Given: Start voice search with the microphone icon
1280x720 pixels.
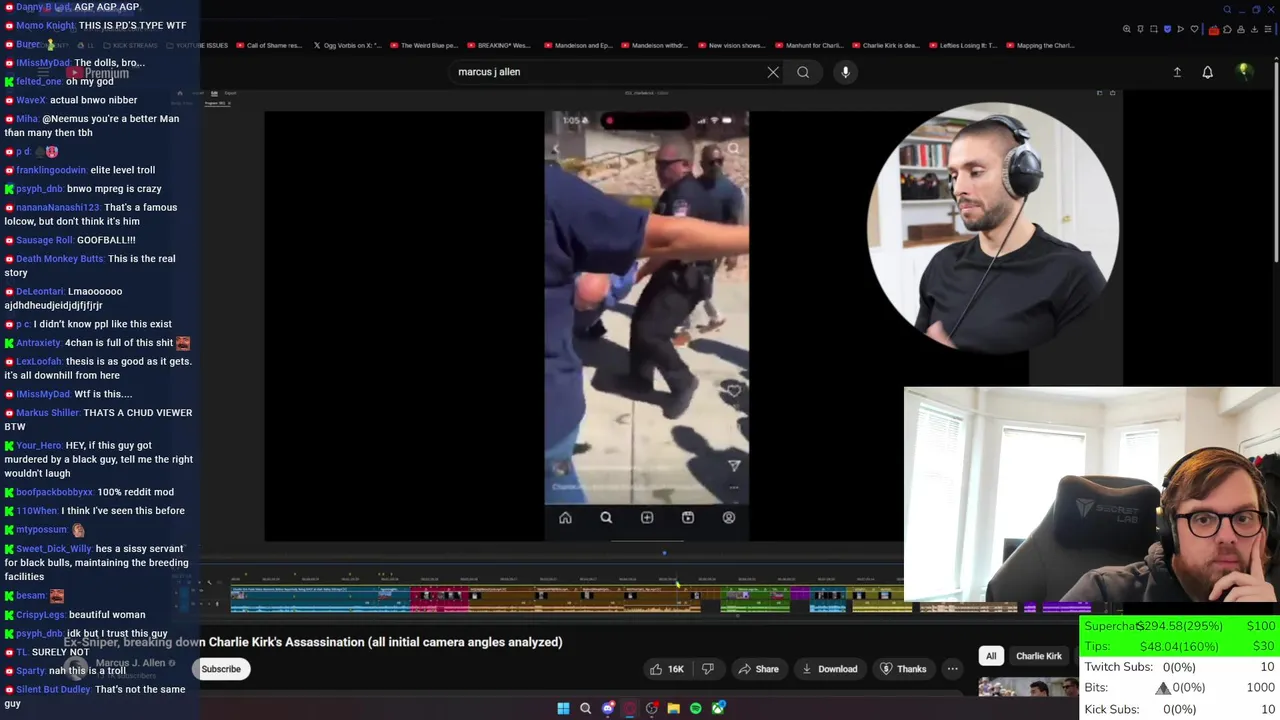Looking at the screenshot, I should pos(845,72).
